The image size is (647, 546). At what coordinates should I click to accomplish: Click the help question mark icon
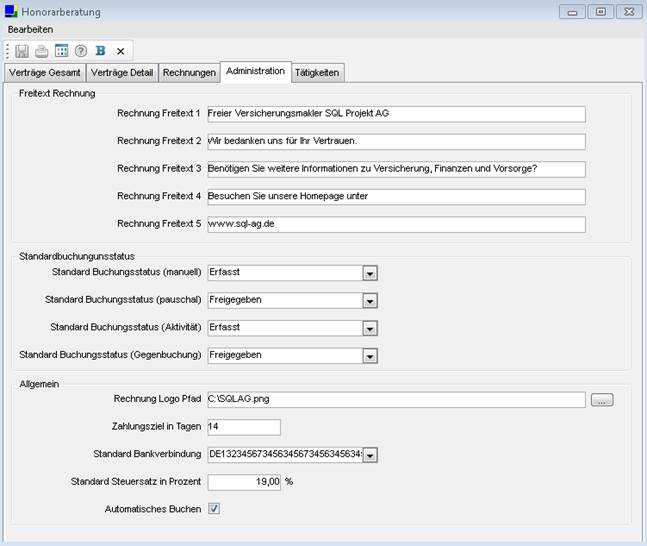click(81, 51)
